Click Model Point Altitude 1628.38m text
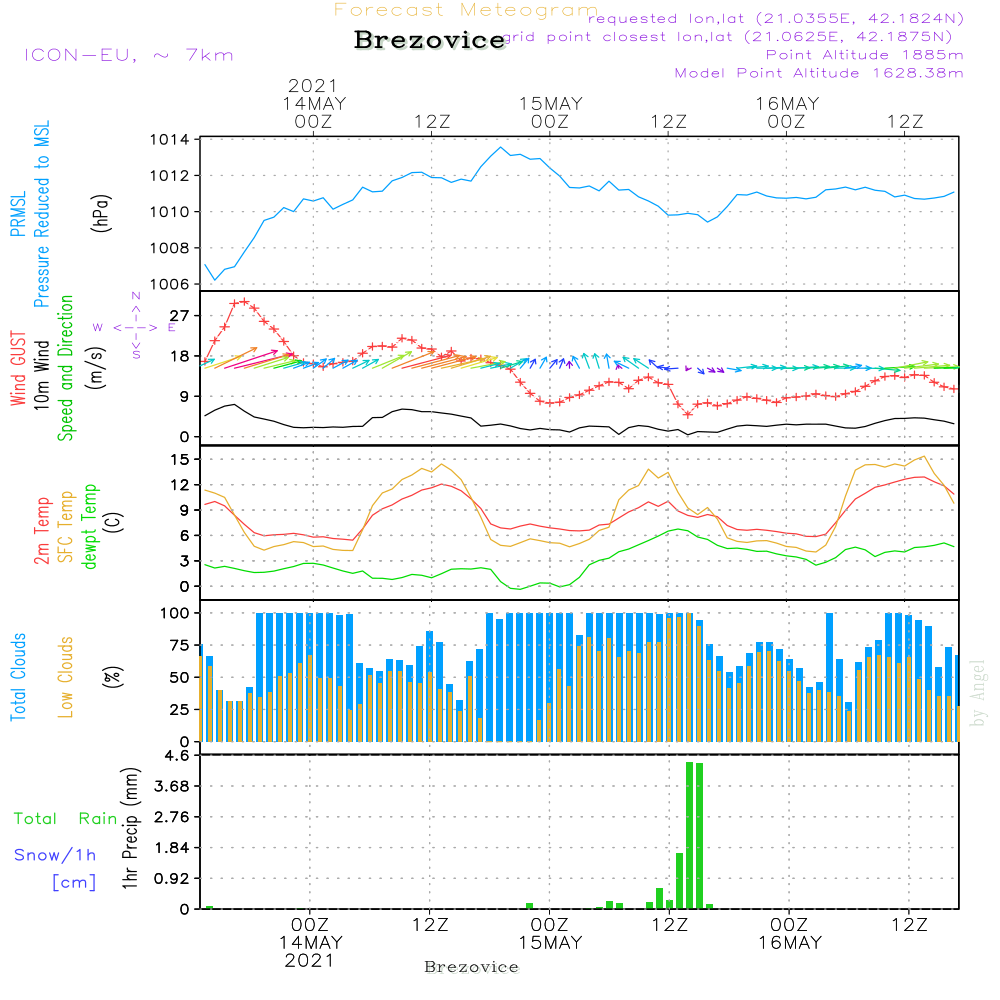This screenshot has height=1000, width=1000. [x=819, y=73]
